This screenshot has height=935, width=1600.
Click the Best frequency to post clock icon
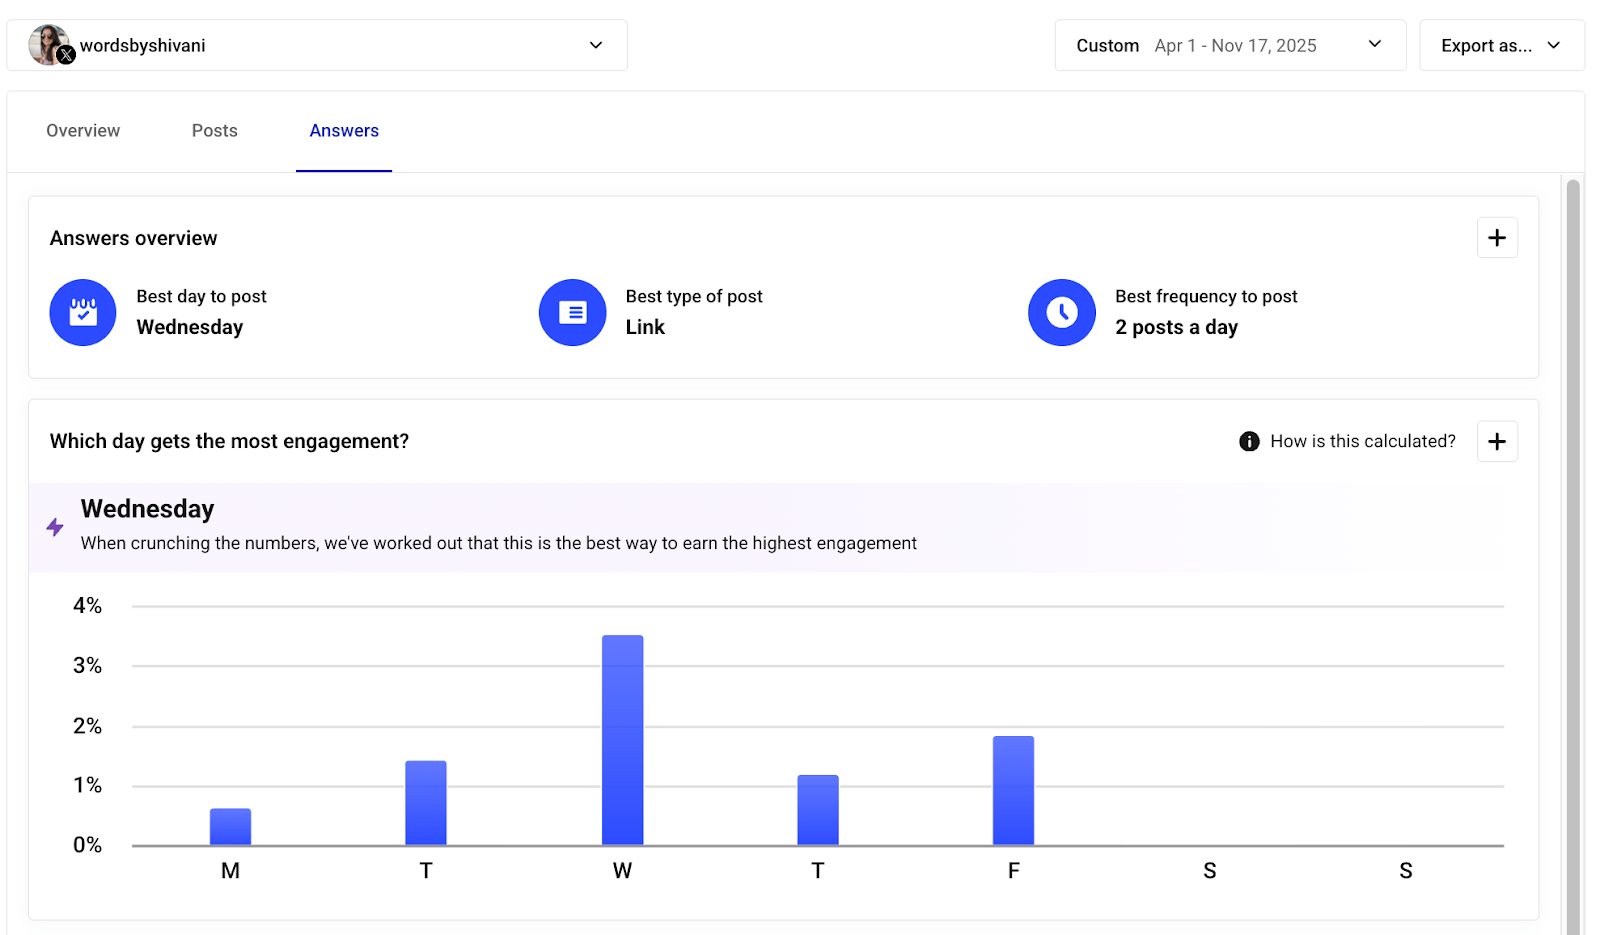[1061, 312]
